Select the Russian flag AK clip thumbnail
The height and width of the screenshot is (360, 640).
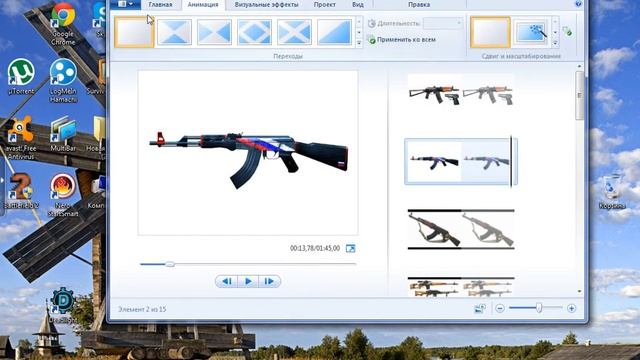click(x=461, y=162)
